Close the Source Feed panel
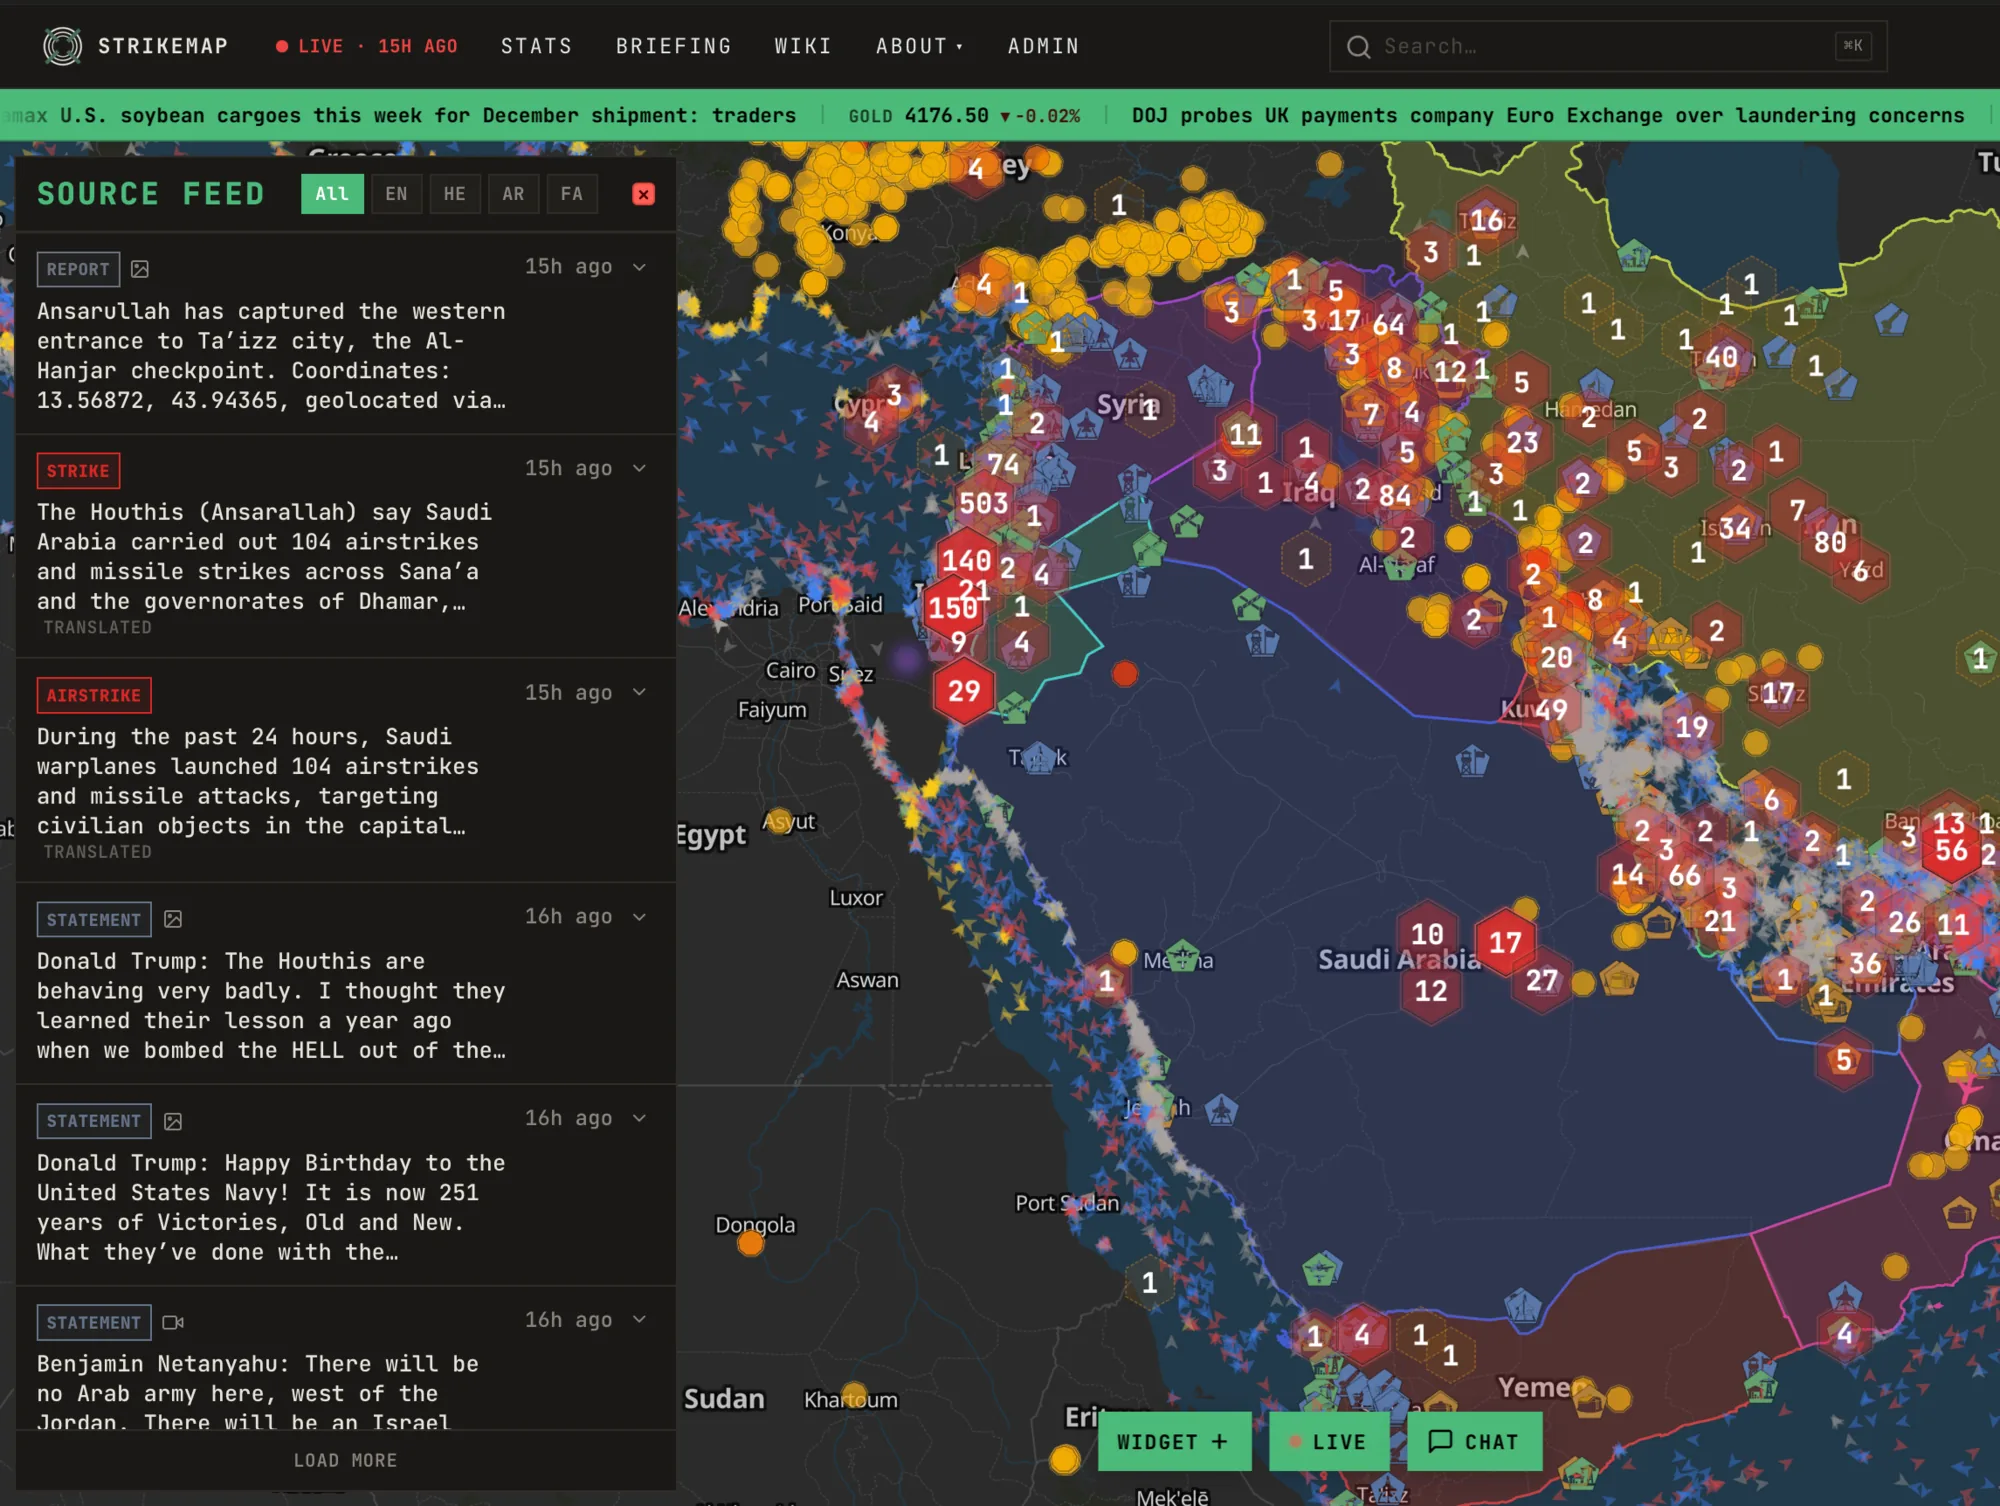Viewport: 2000px width, 1506px height. click(644, 194)
